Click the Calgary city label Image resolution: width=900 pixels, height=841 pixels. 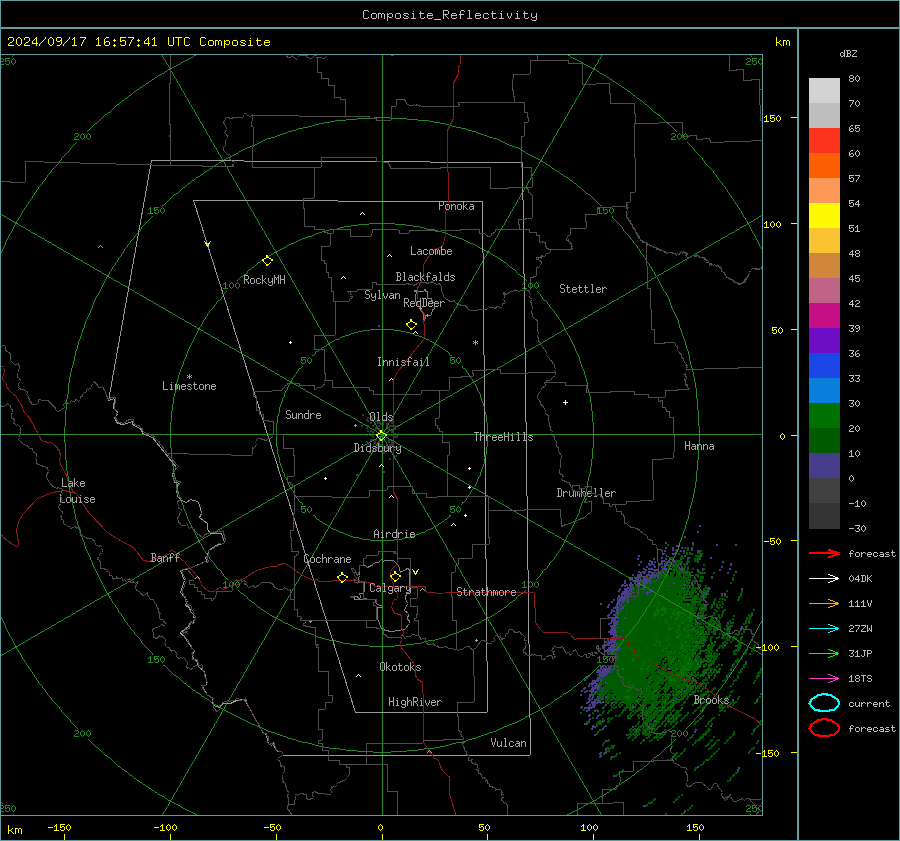tap(390, 588)
